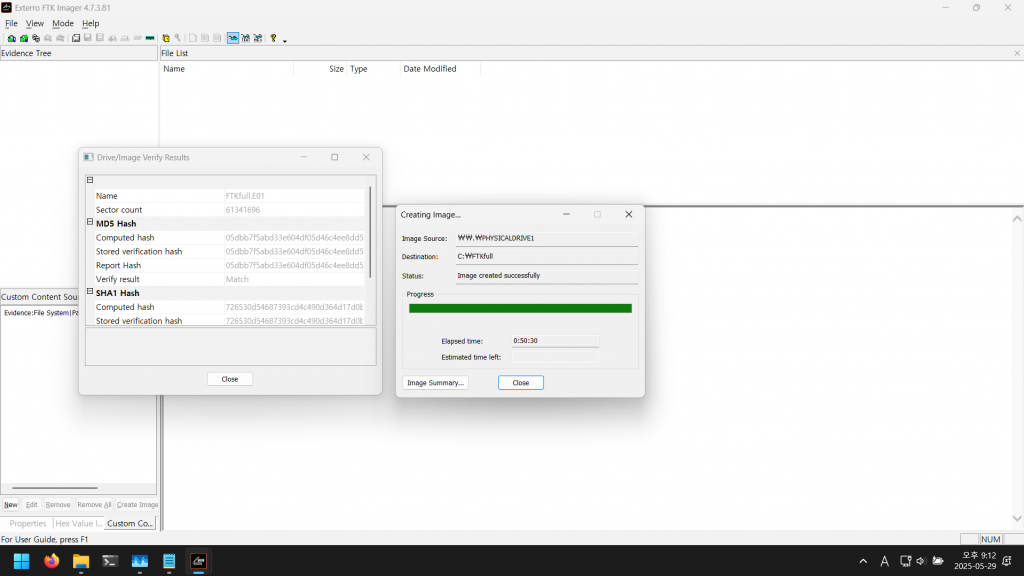
Task: Click the Export Files toolbar icon
Action: click(193, 39)
